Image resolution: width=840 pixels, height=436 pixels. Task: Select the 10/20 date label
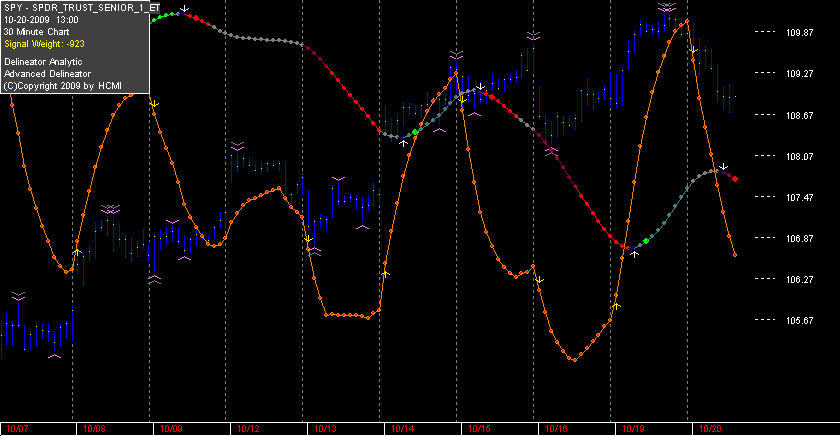(x=710, y=429)
